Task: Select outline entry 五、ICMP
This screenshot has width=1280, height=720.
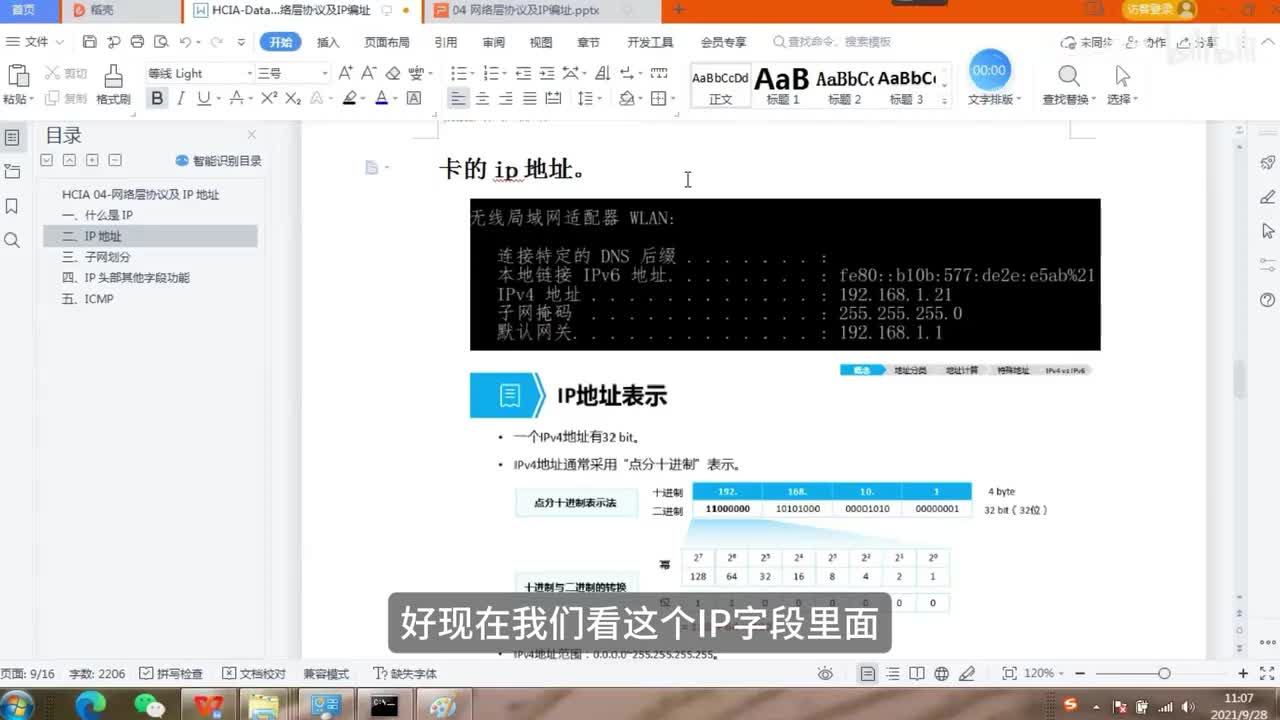Action: click(x=88, y=299)
